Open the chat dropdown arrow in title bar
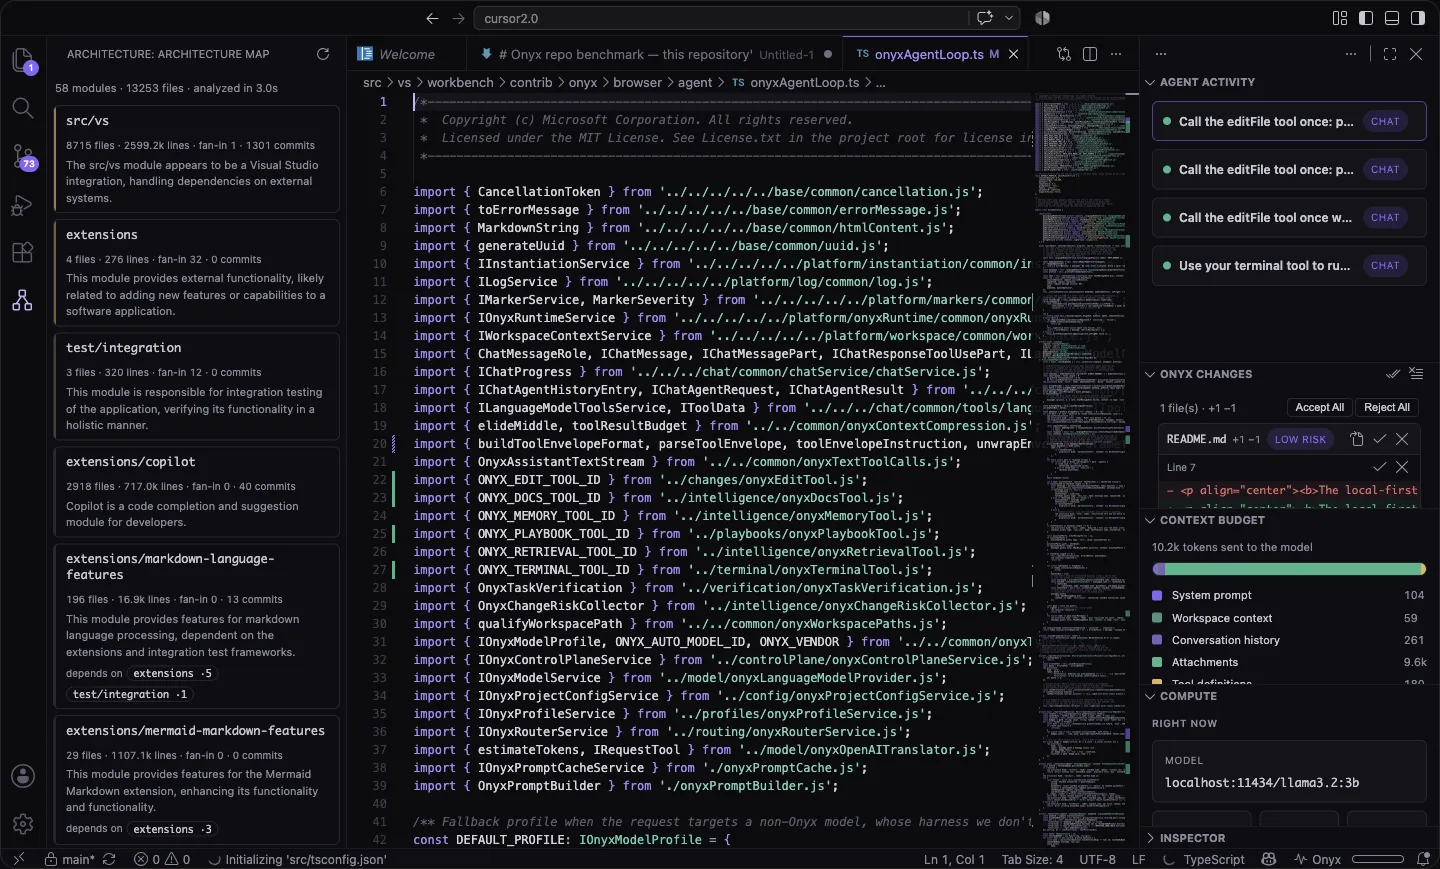This screenshot has width=1440, height=869. pyautogui.click(x=1010, y=18)
